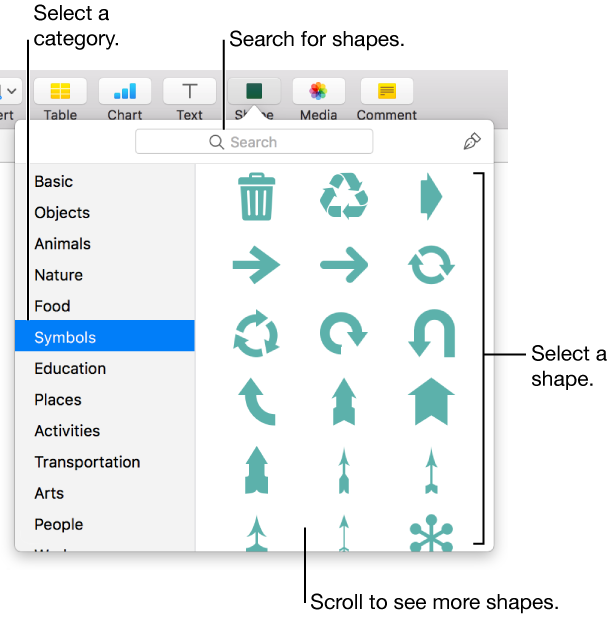Insert the thin rounded right arrow shape

point(344,265)
